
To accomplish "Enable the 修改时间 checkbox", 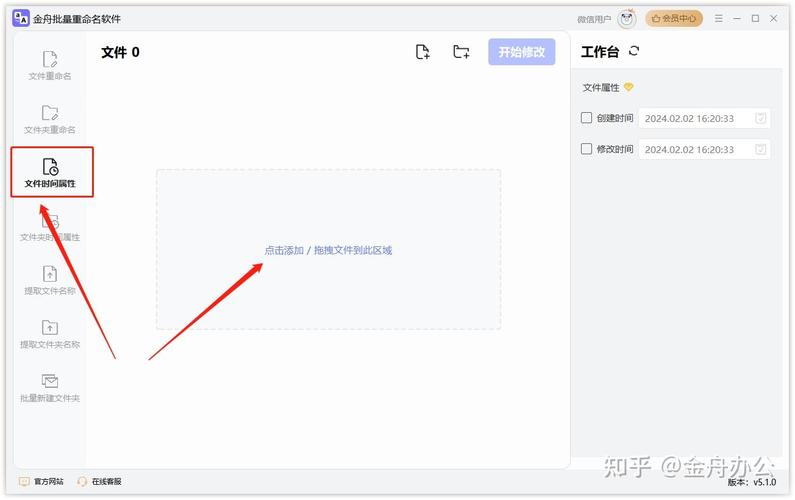I will pos(587,149).
